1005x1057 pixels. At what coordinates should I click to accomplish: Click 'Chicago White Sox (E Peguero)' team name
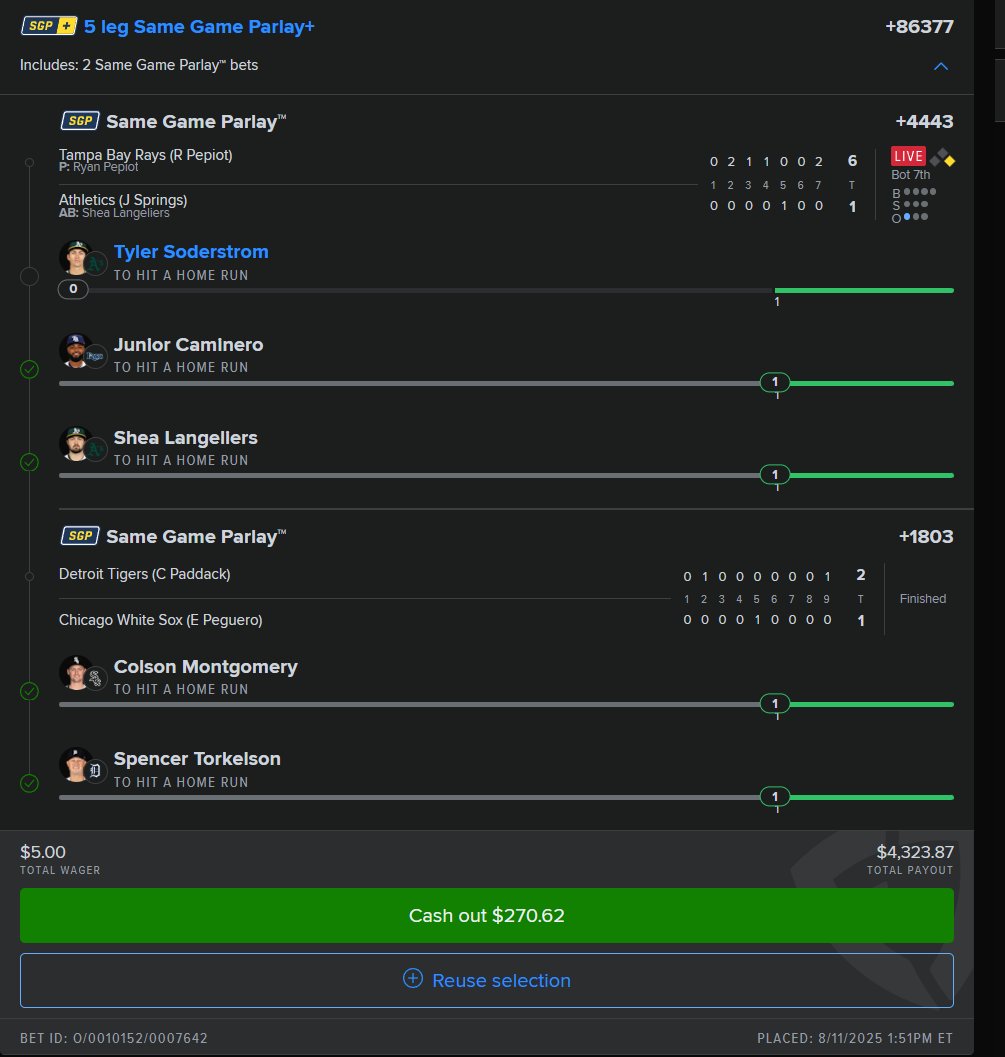coord(160,620)
